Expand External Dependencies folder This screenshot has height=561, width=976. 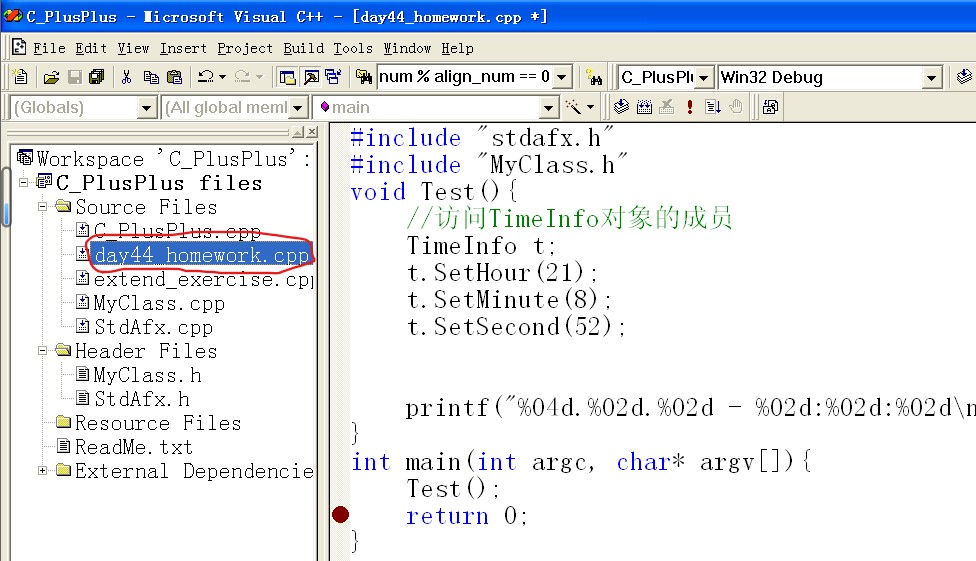pyautogui.click(x=42, y=470)
